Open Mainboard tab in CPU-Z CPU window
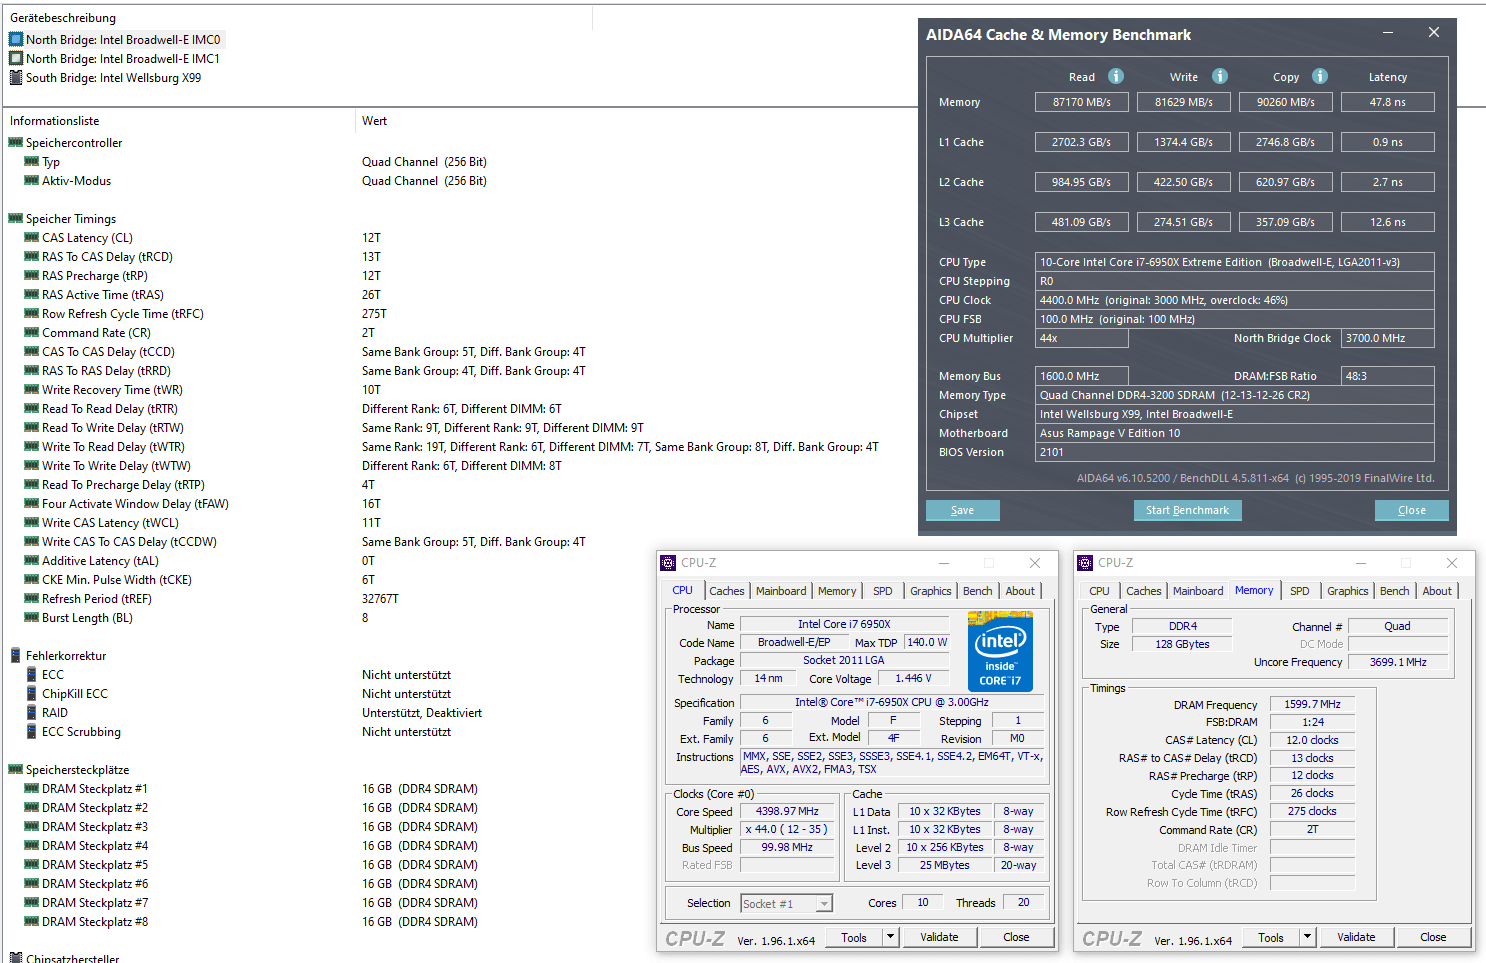Viewport: 1486px width, 963px height. [x=781, y=591]
